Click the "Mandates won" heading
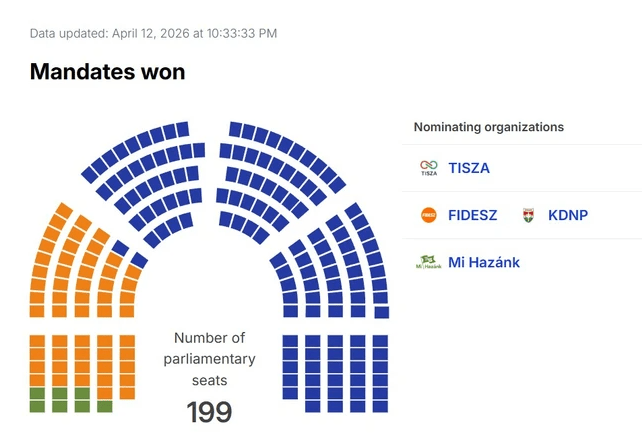 pos(107,72)
